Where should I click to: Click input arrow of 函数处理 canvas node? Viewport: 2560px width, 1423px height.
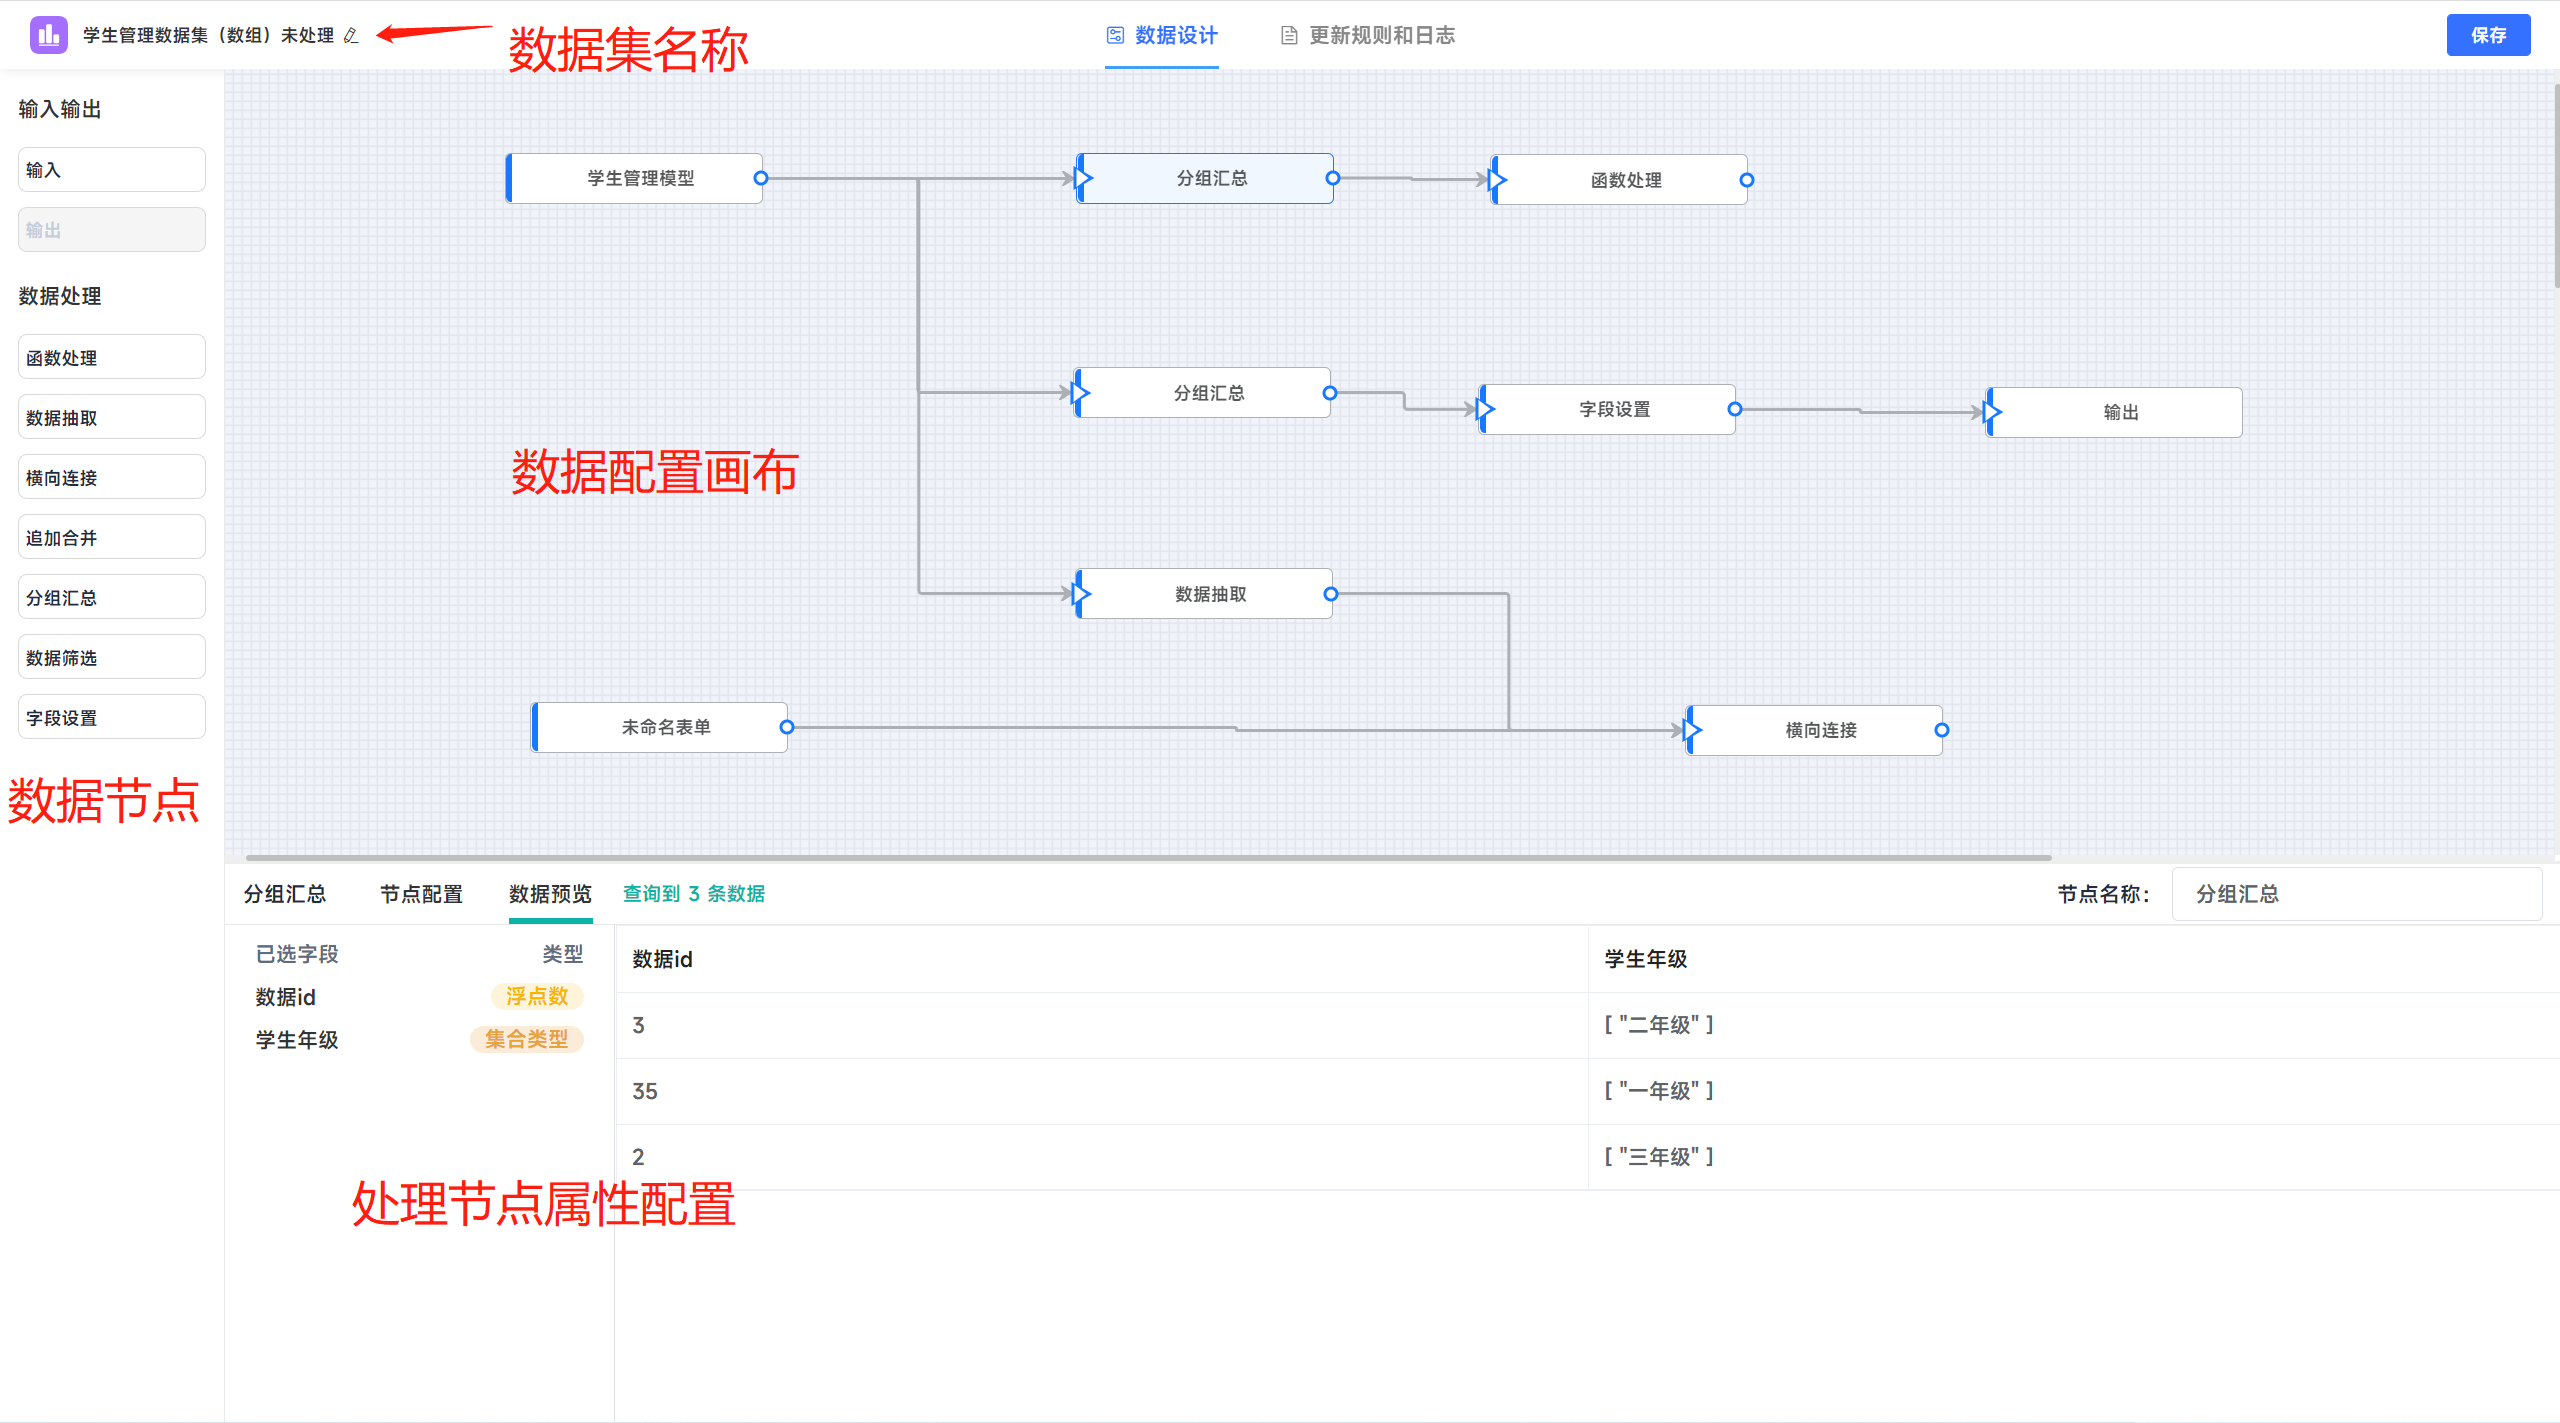coord(1497,180)
